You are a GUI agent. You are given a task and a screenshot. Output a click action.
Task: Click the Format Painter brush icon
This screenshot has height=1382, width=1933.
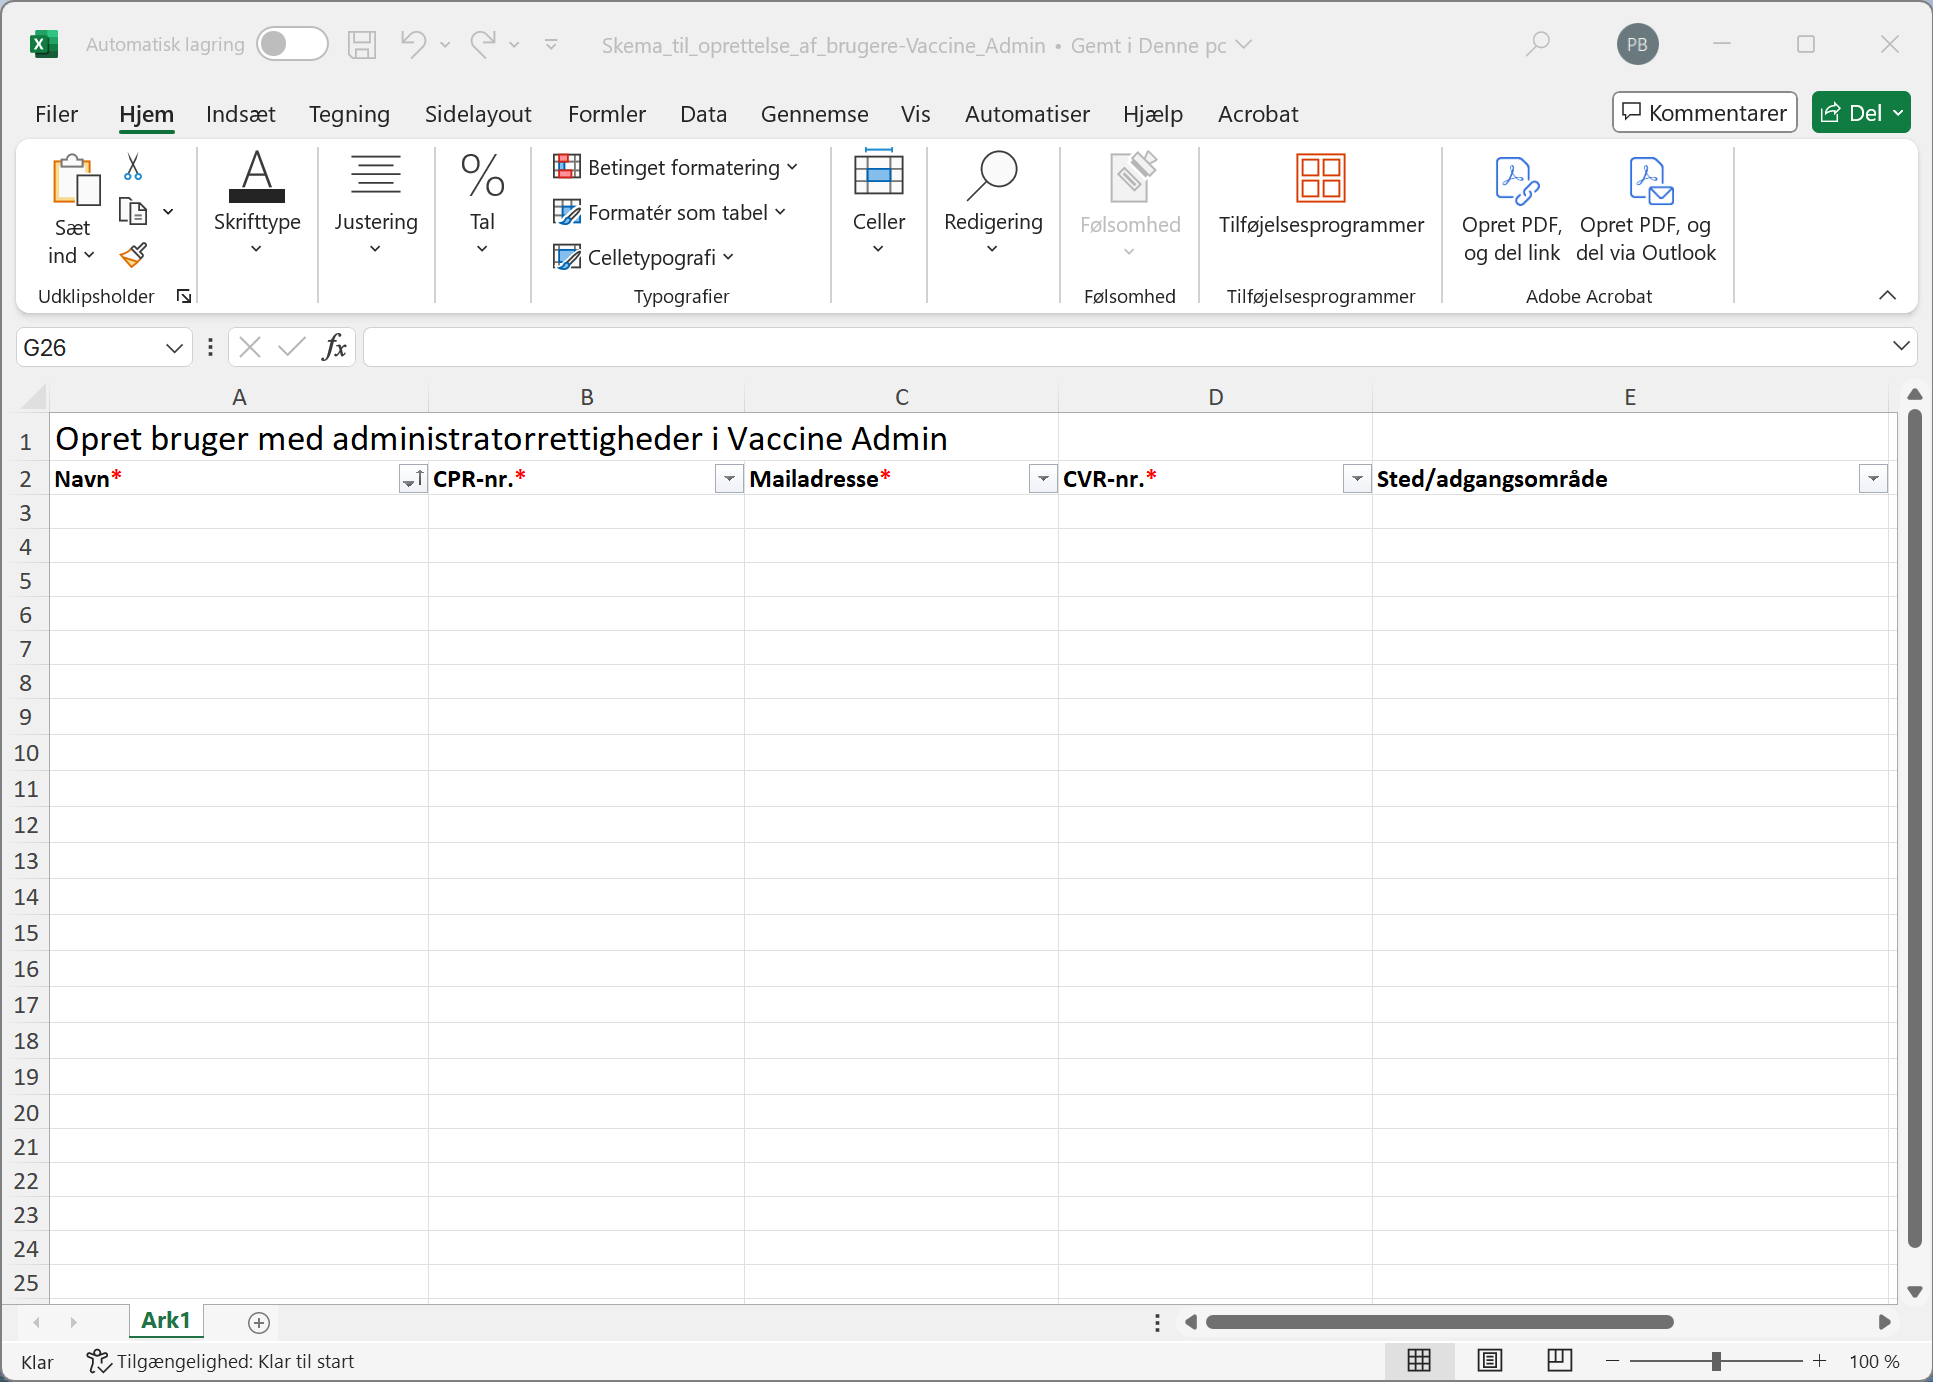tap(133, 256)
